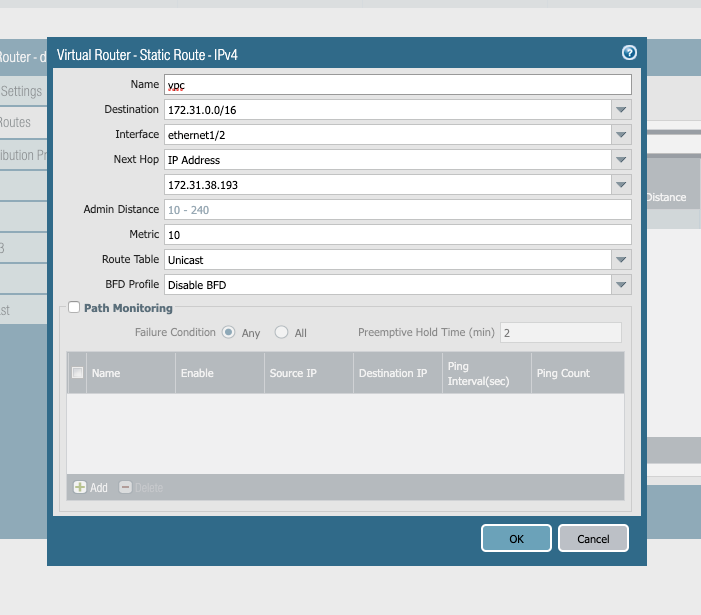Click the green Add icon below table
This screenshot has height=615, width=701.
(81, 487)
